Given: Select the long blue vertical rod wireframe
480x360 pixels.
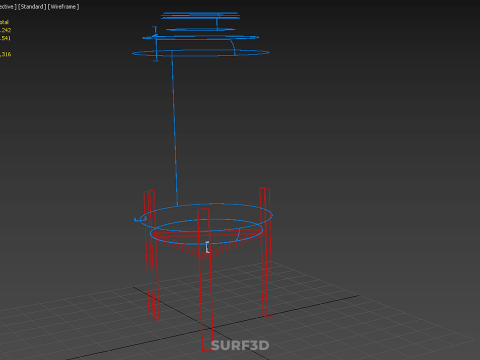Looking at the screenshot, I should (x=174, y=128).
